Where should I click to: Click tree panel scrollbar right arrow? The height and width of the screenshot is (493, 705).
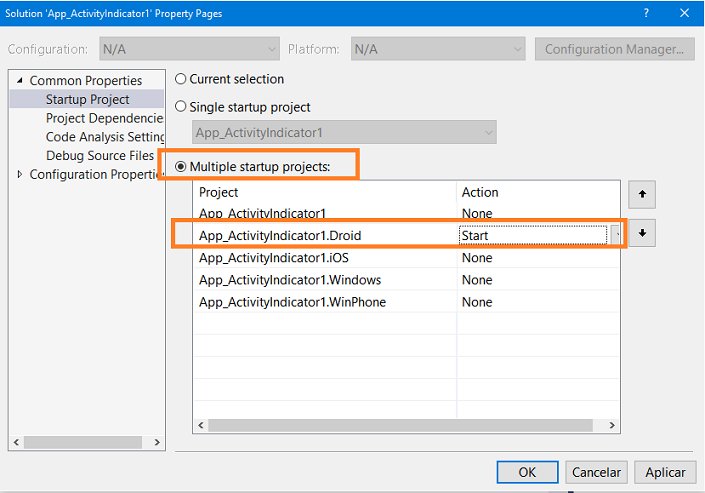(157, 442)
